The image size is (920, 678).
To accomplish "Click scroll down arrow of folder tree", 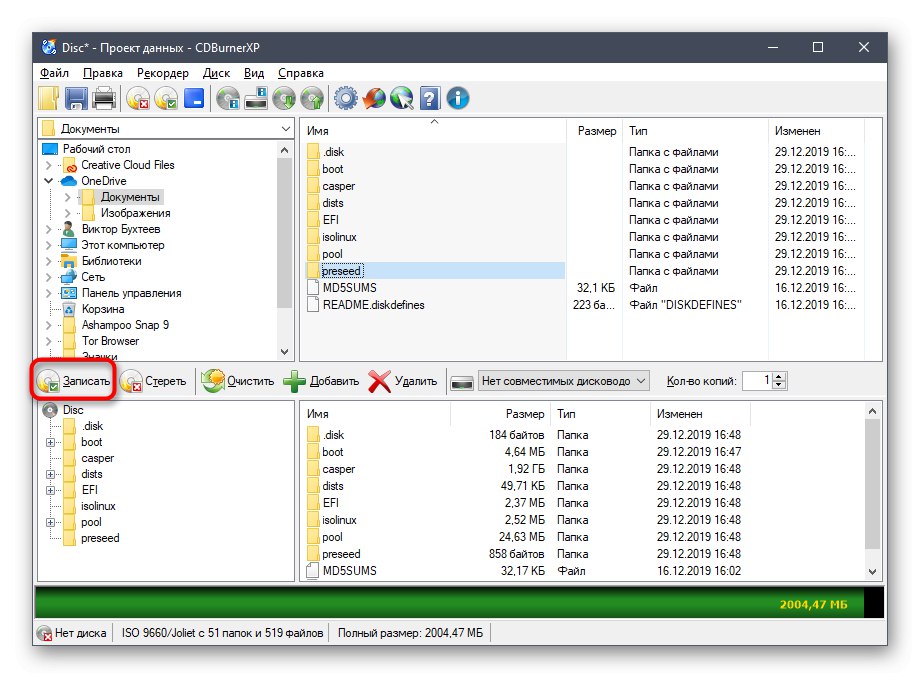I will point(285,352).
